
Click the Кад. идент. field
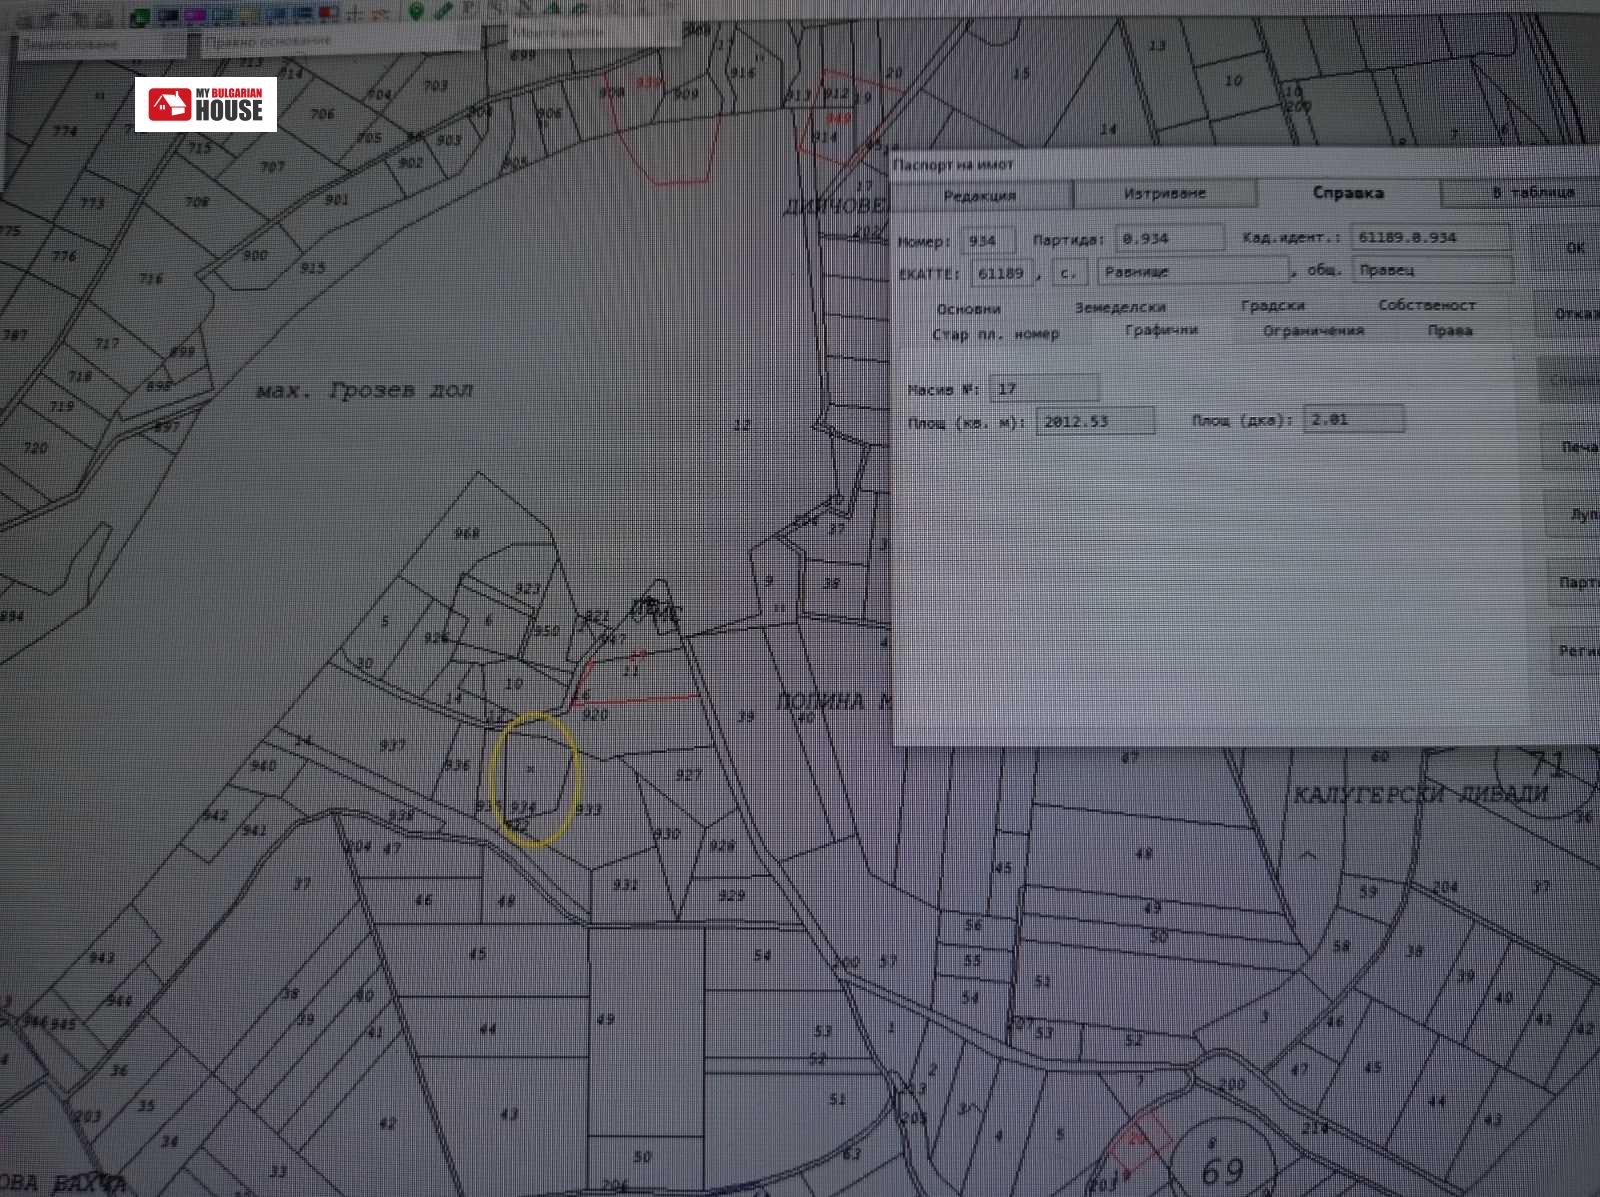tap(1429, 237)
